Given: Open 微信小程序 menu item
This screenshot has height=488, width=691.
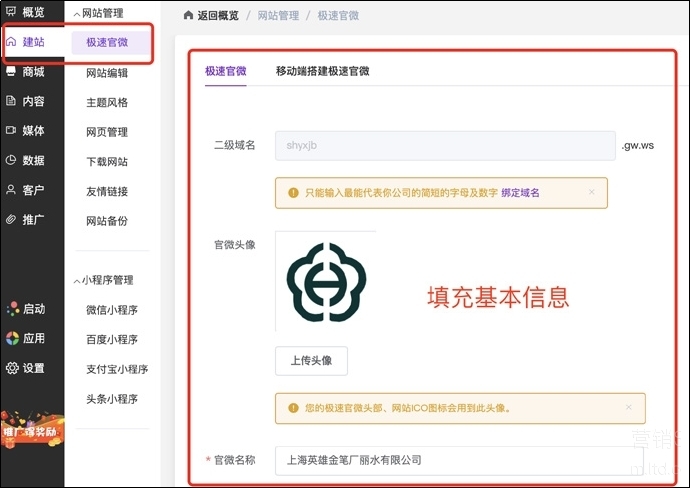Looking at the screenshot, I should pyautogui.click(x=112, y=310).
